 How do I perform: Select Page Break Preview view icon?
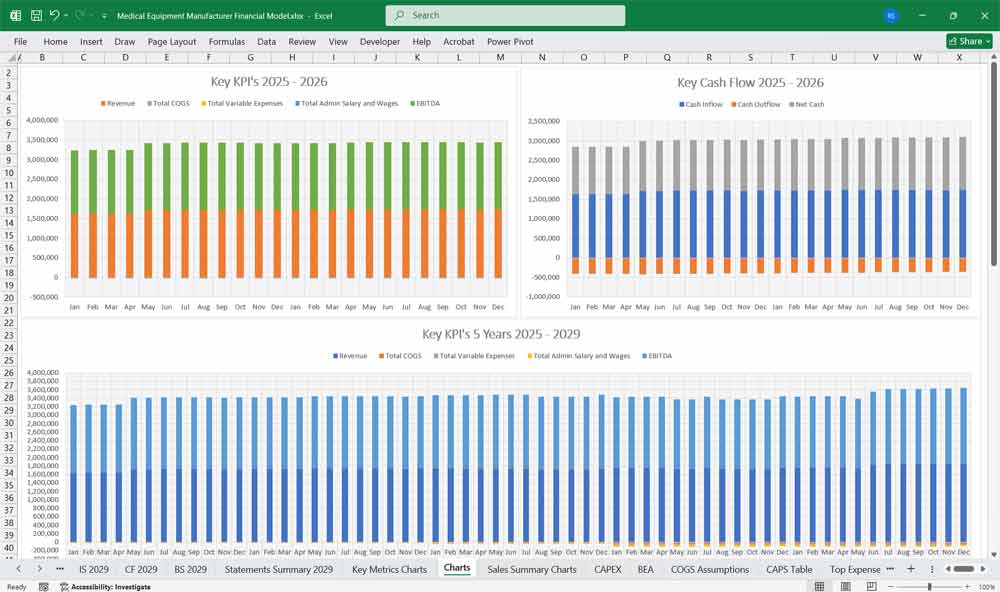coord(872,586)
